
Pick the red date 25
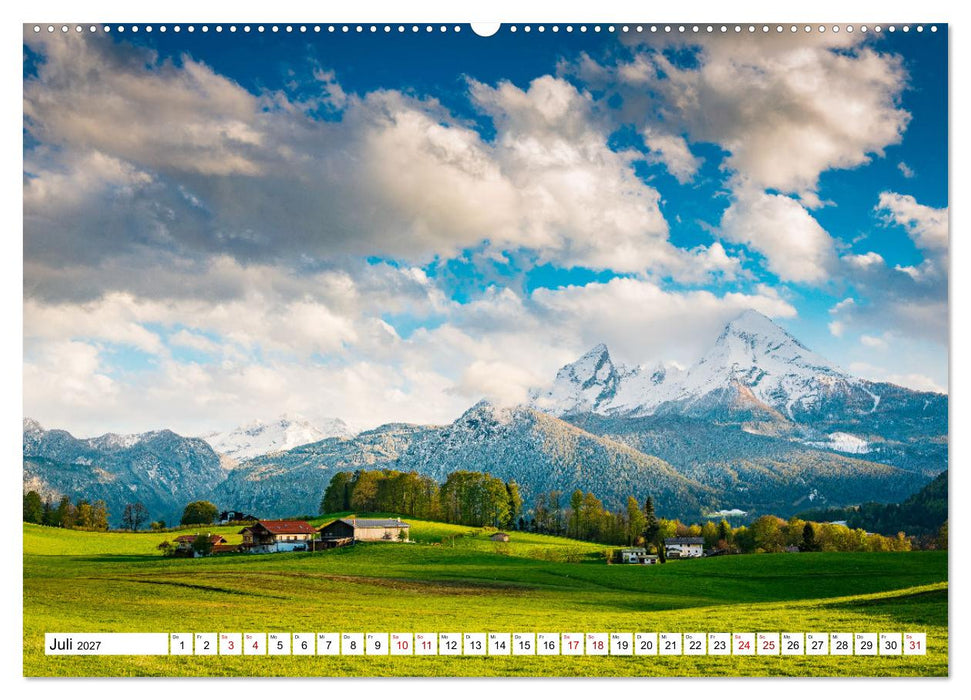pos(768,644)
